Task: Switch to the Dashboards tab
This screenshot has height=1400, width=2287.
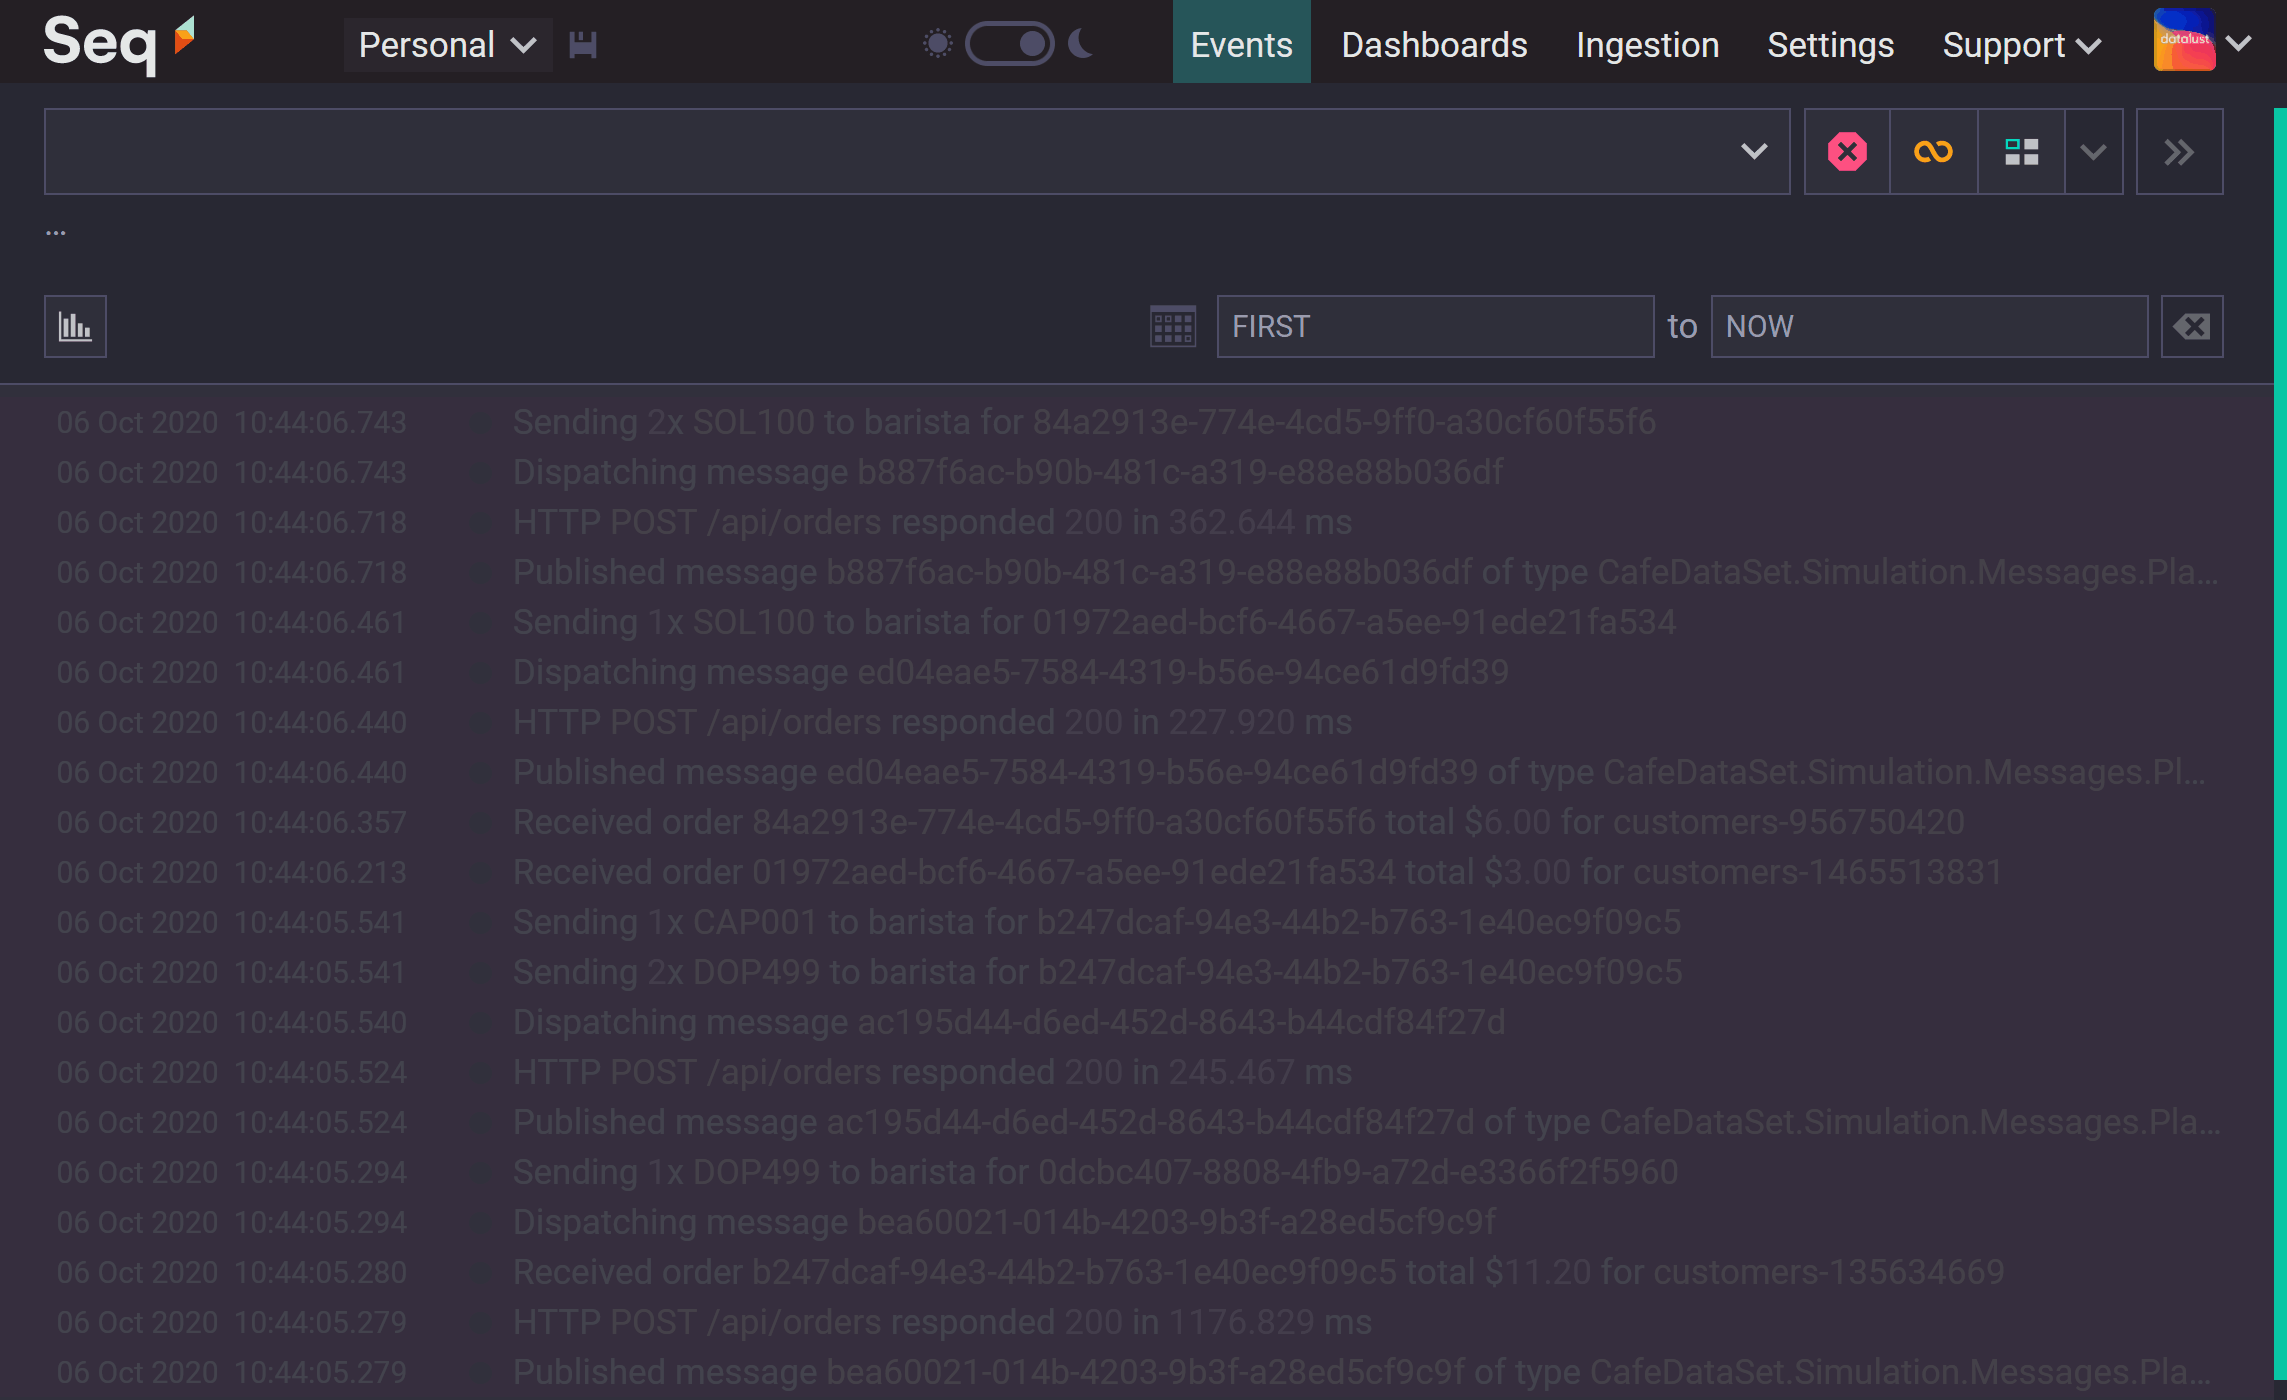Action: click(x=1434, y=45)
